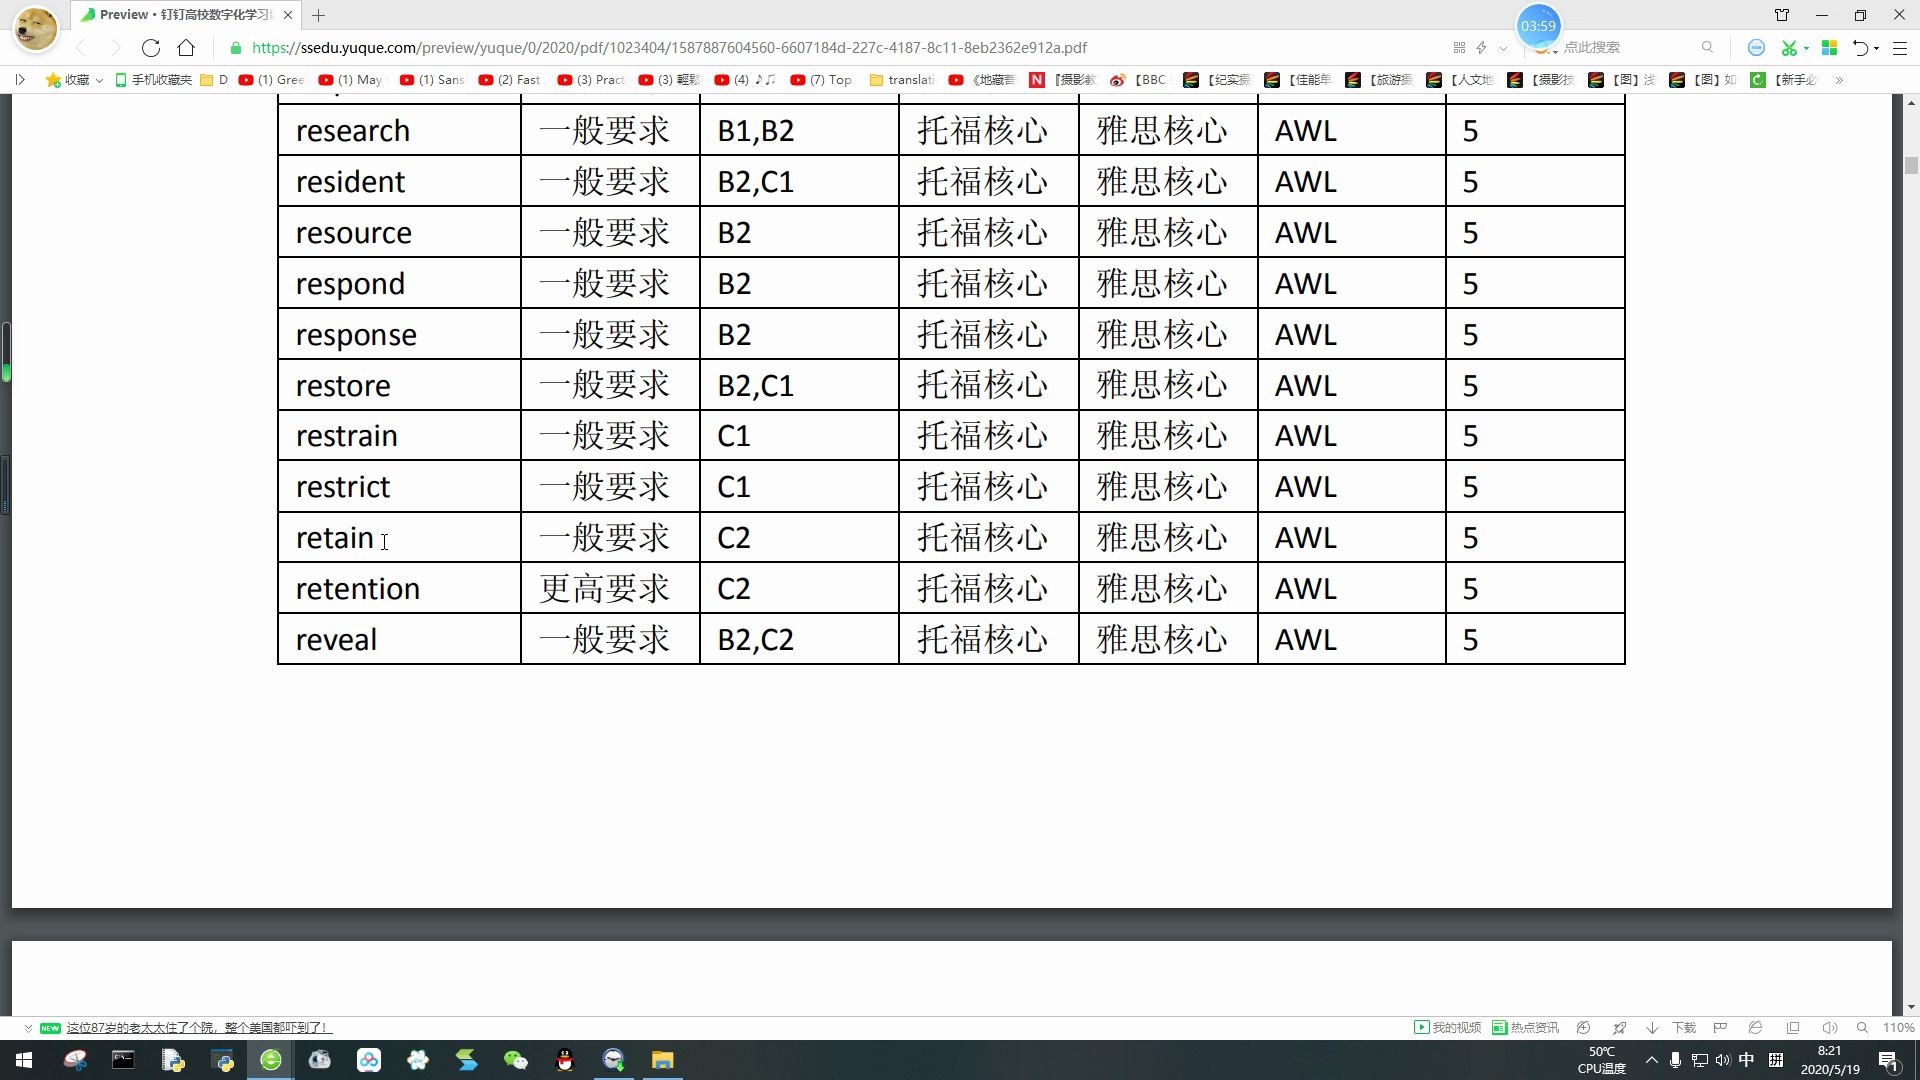Open the 手机收藏夹 bookmark folder
Screen dimensions: 1920x1080
point(153,79)
